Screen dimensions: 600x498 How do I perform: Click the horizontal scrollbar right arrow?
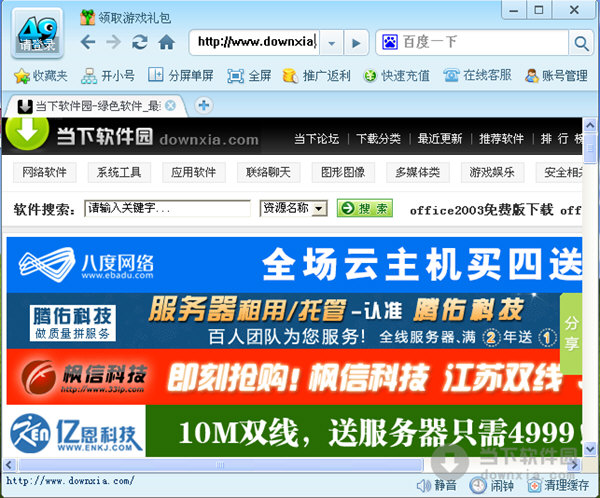(x=574, y=465)
